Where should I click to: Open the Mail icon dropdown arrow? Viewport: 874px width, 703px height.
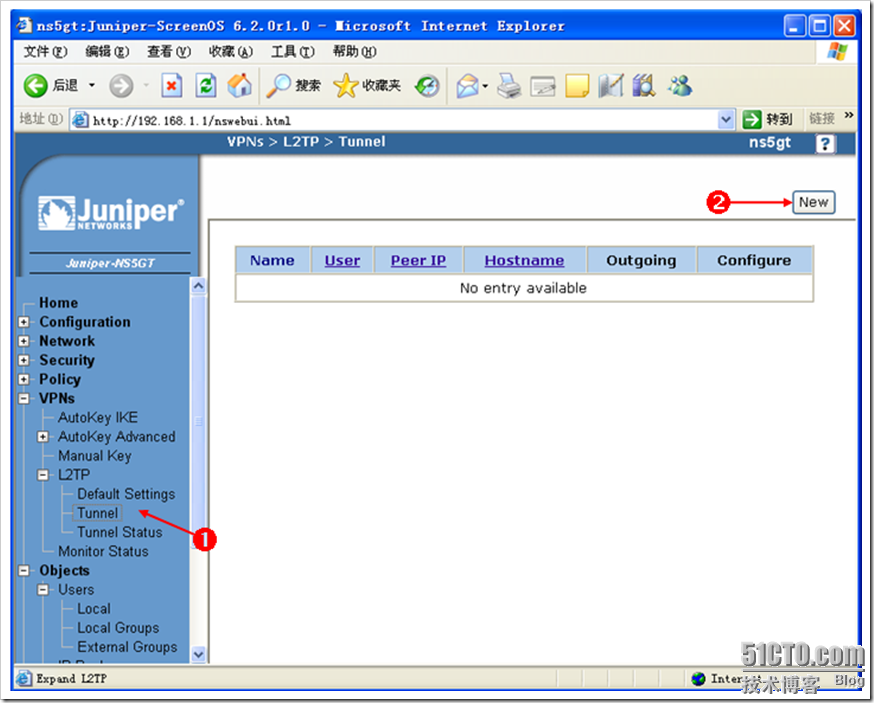(485, 86)
